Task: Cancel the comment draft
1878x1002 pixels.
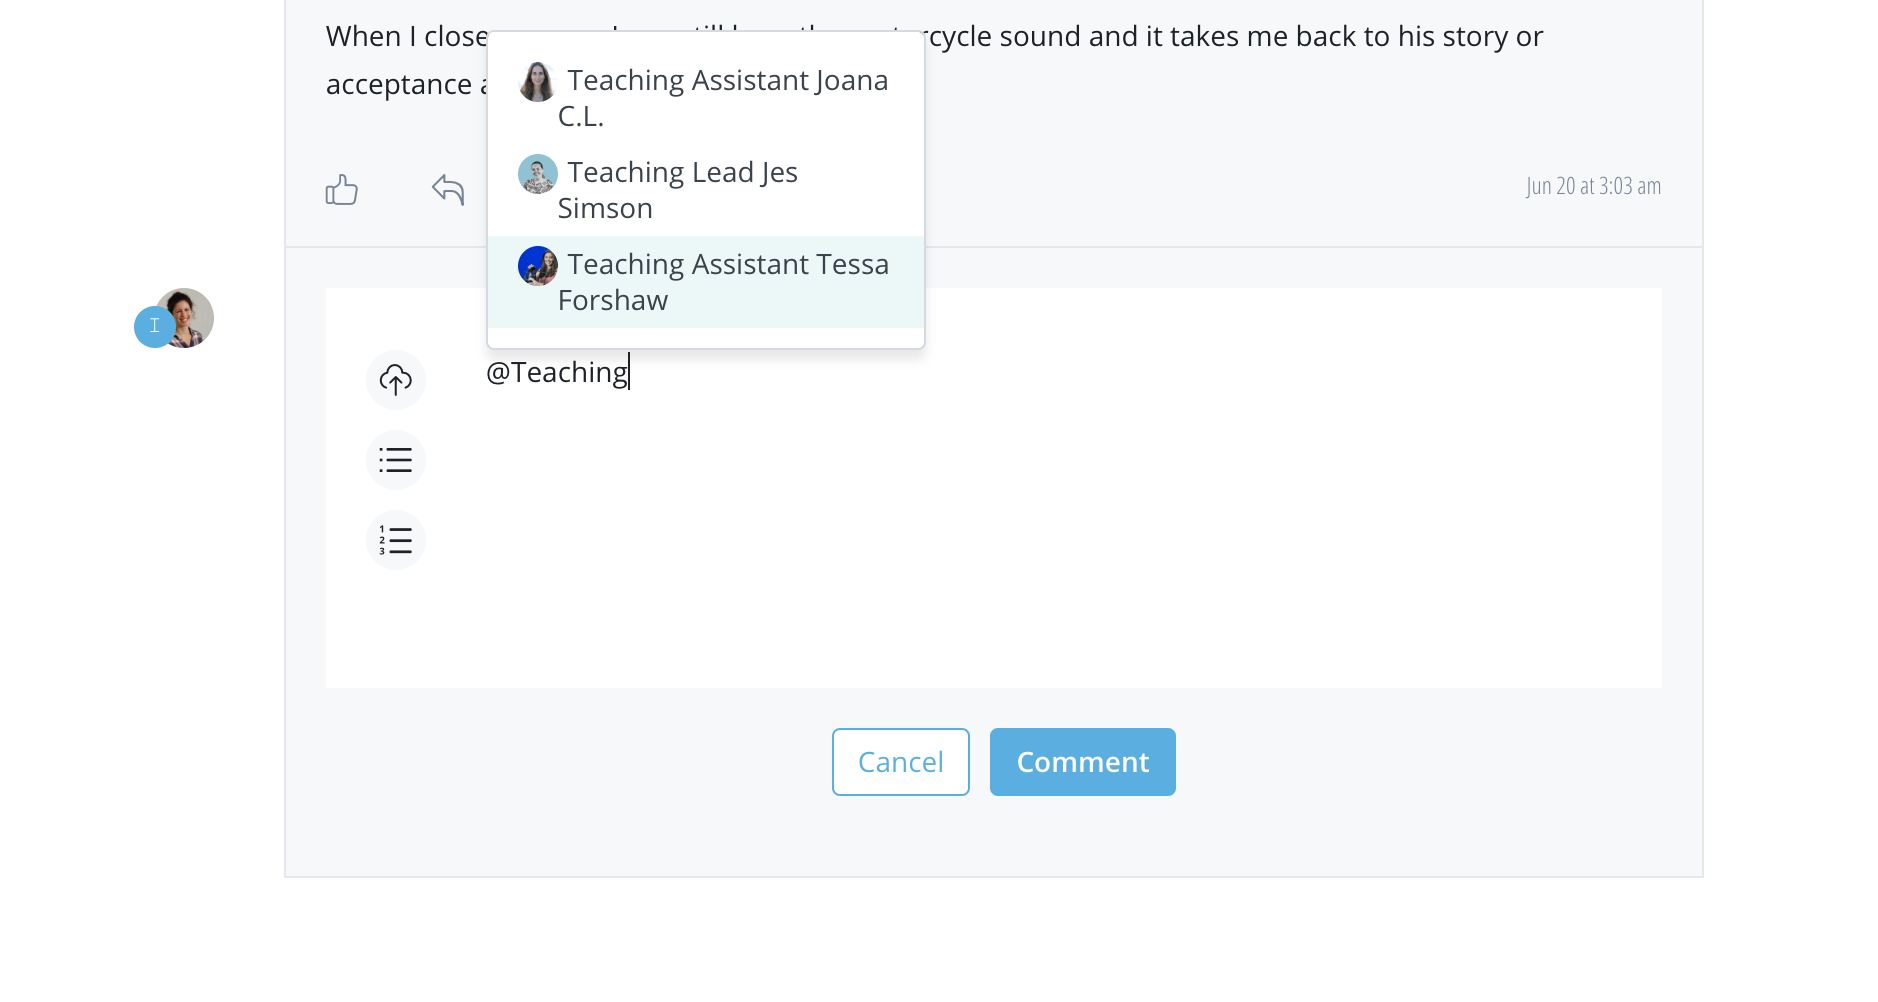Action: coord(900,762)
